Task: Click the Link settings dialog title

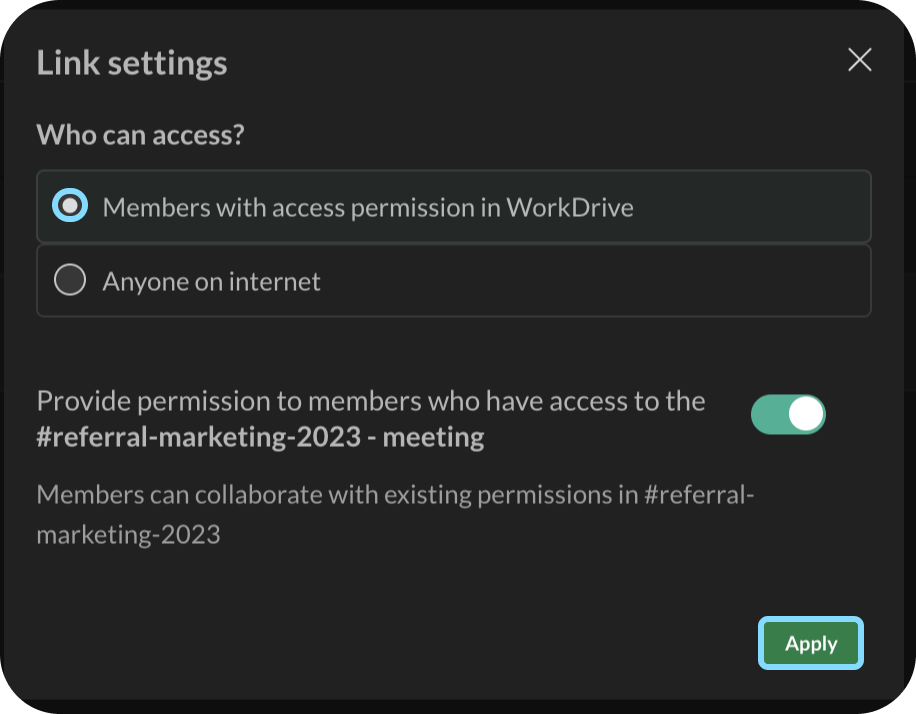Action: tap(132, 63)
